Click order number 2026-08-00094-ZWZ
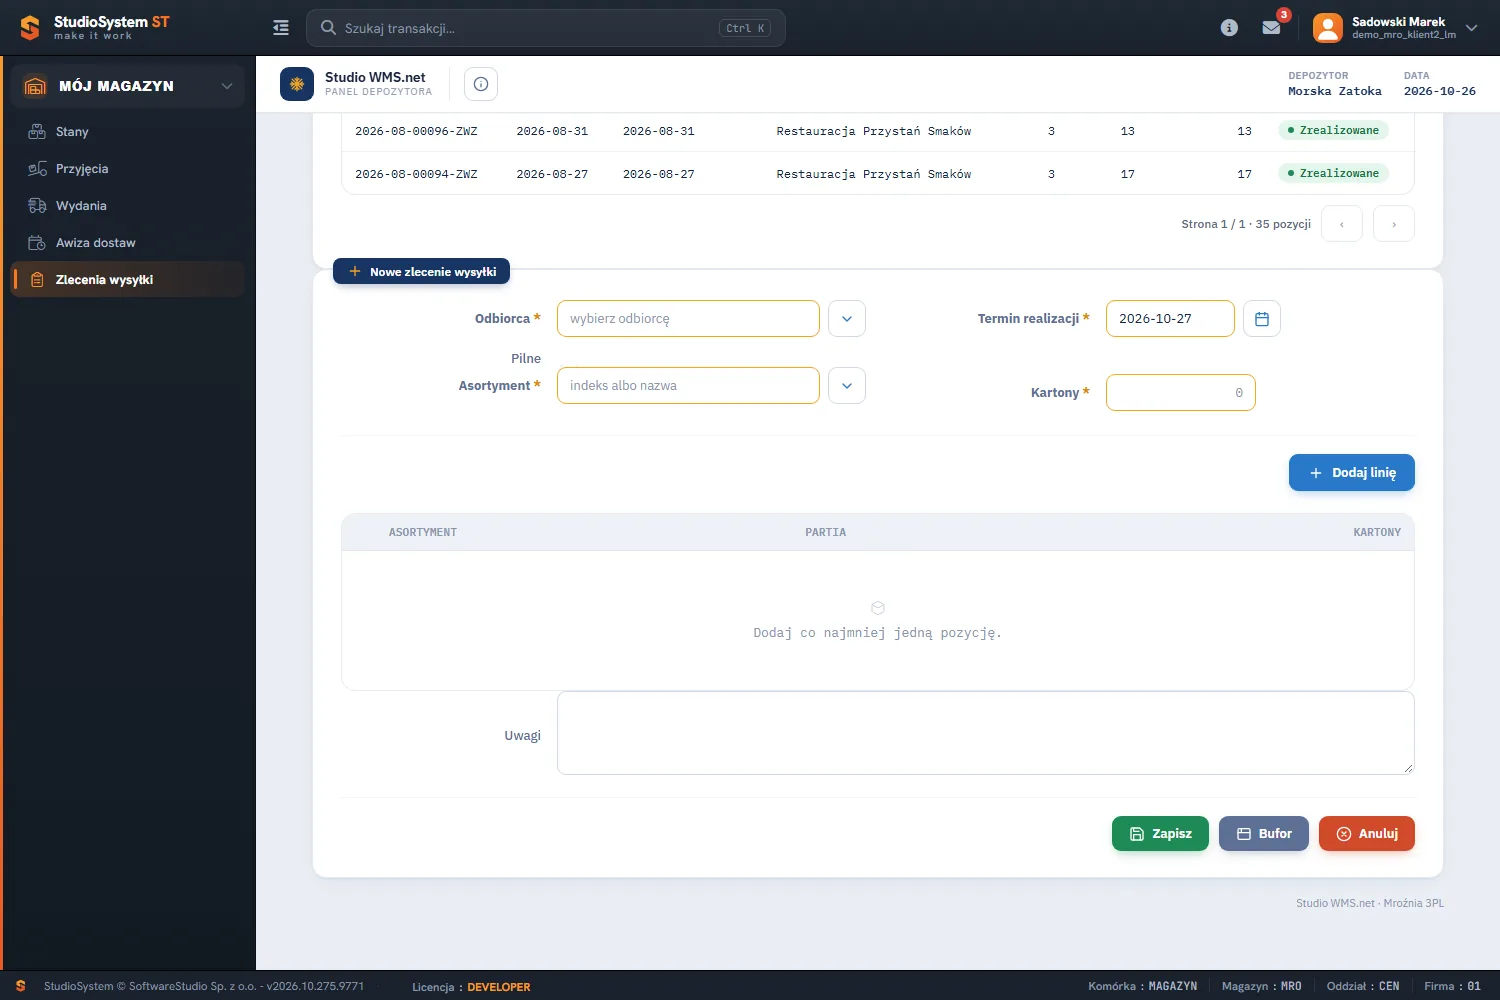1500x1000 pixels. click(x=416, y=174)
